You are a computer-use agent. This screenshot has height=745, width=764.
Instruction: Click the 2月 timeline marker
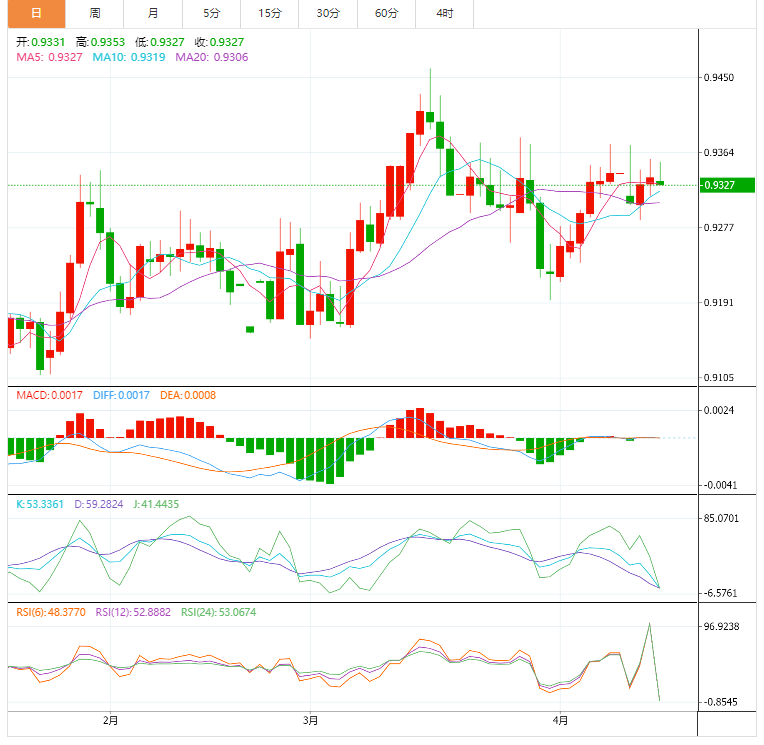(111, 720)
